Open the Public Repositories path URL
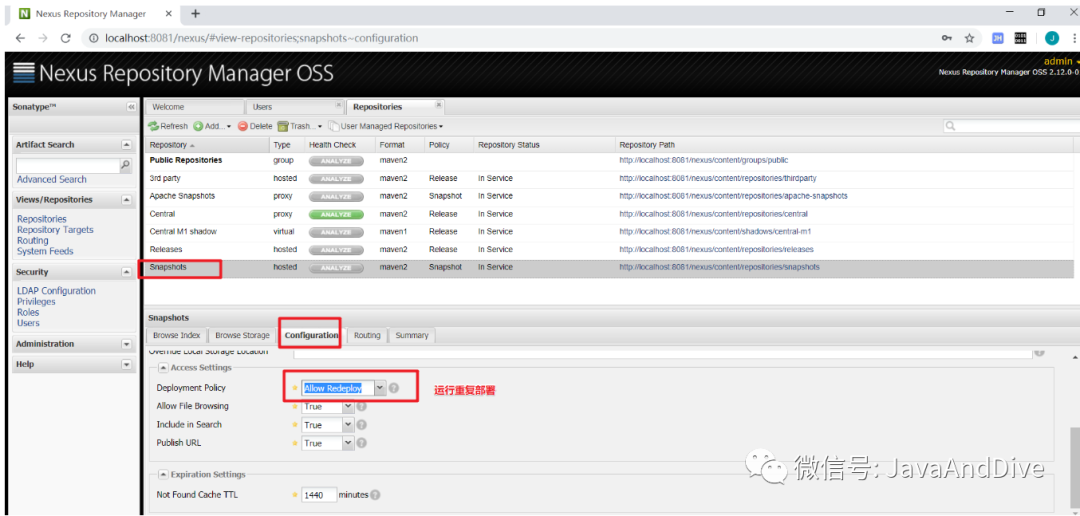Viewport: 1080px width, 516px height. 703,161
